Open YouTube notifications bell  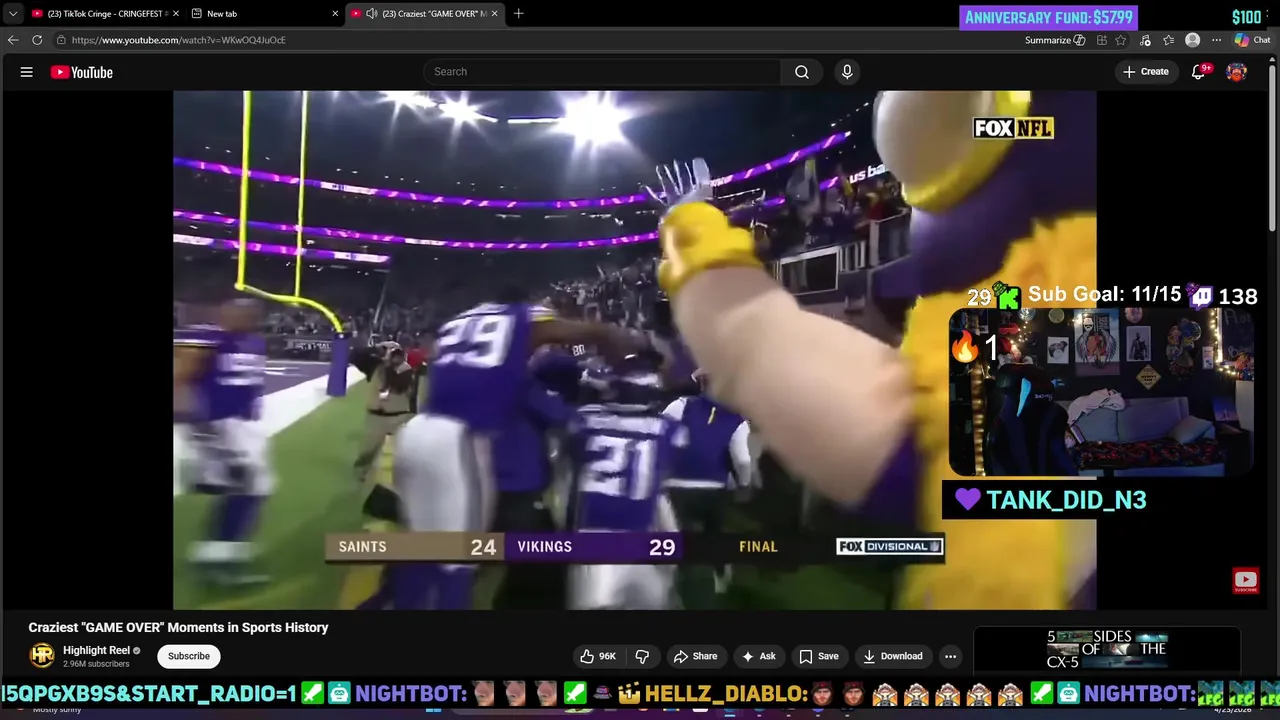pyautogui.click(x=1199, y=72)
